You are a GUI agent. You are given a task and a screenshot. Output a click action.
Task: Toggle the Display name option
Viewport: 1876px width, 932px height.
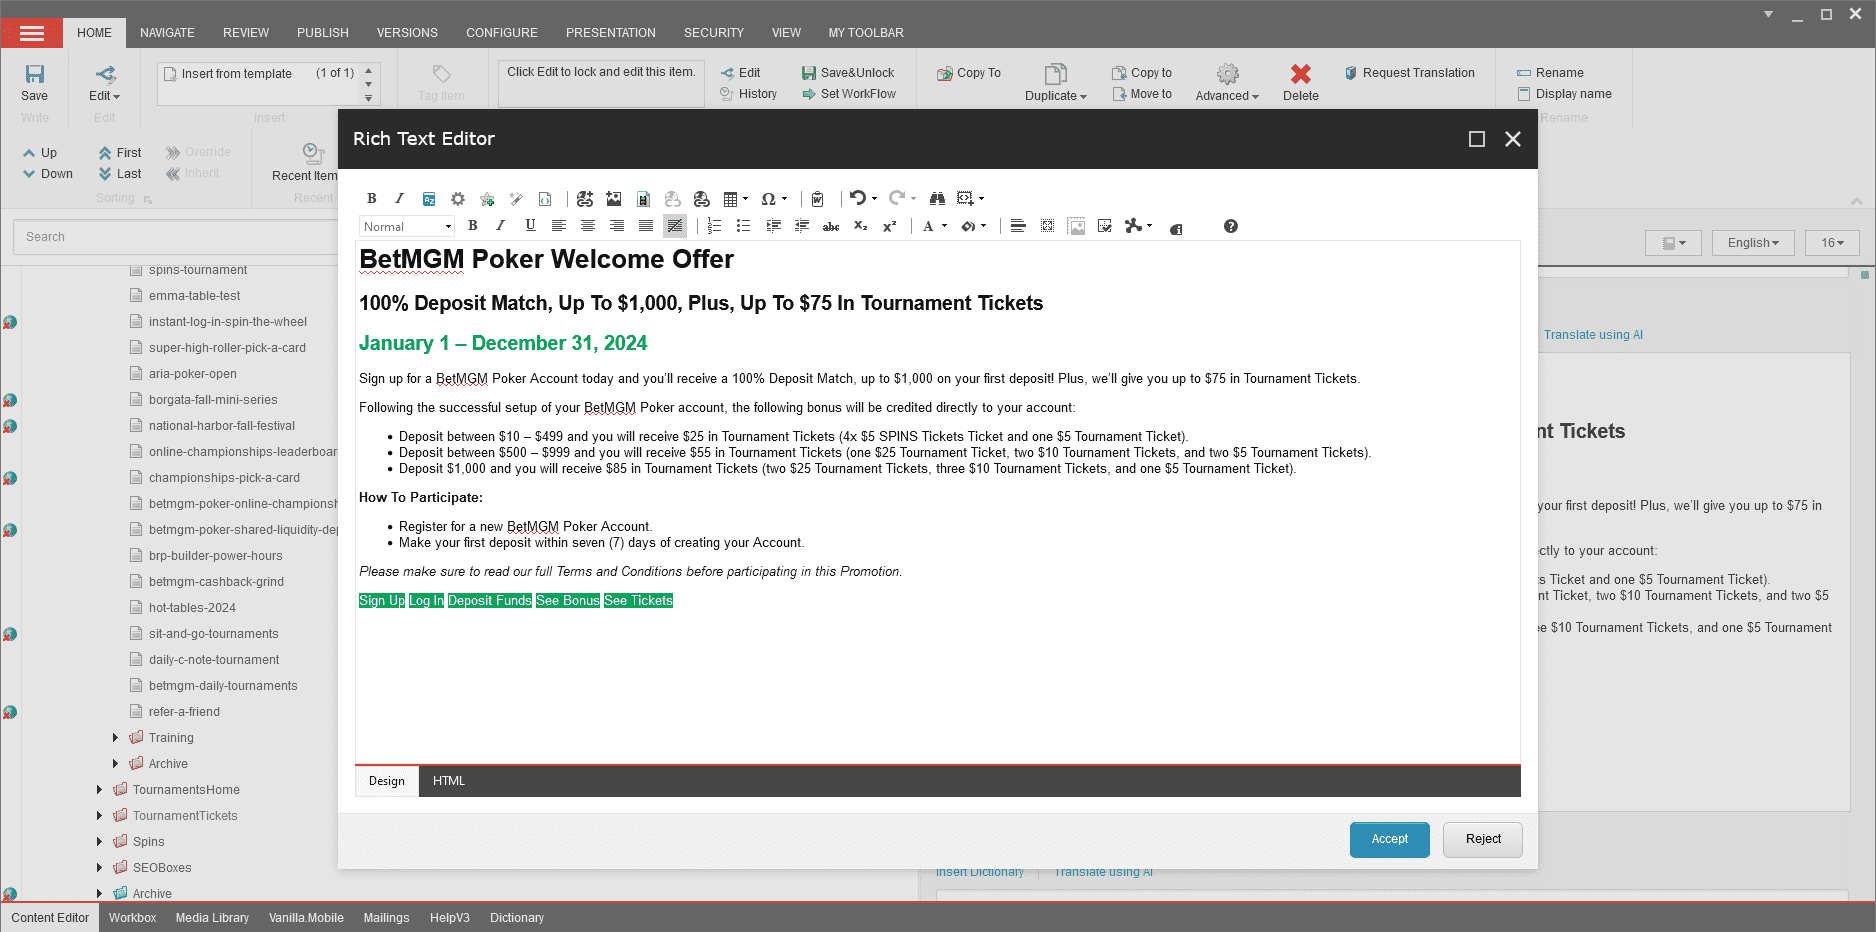(1564, 94)
